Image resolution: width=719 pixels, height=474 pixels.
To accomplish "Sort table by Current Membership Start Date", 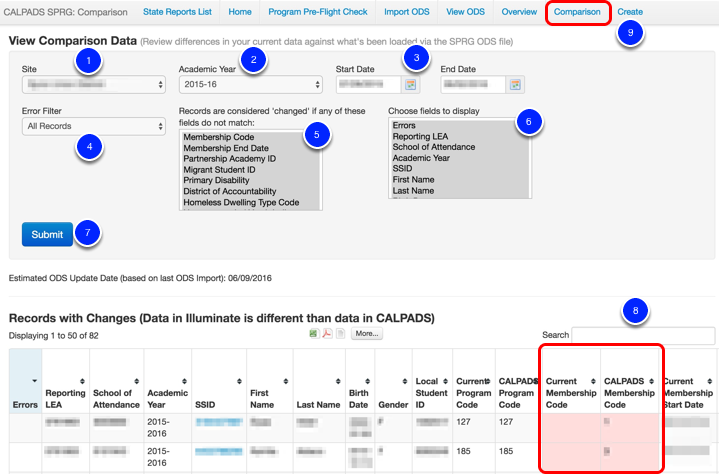I will (x=709, y=381).
